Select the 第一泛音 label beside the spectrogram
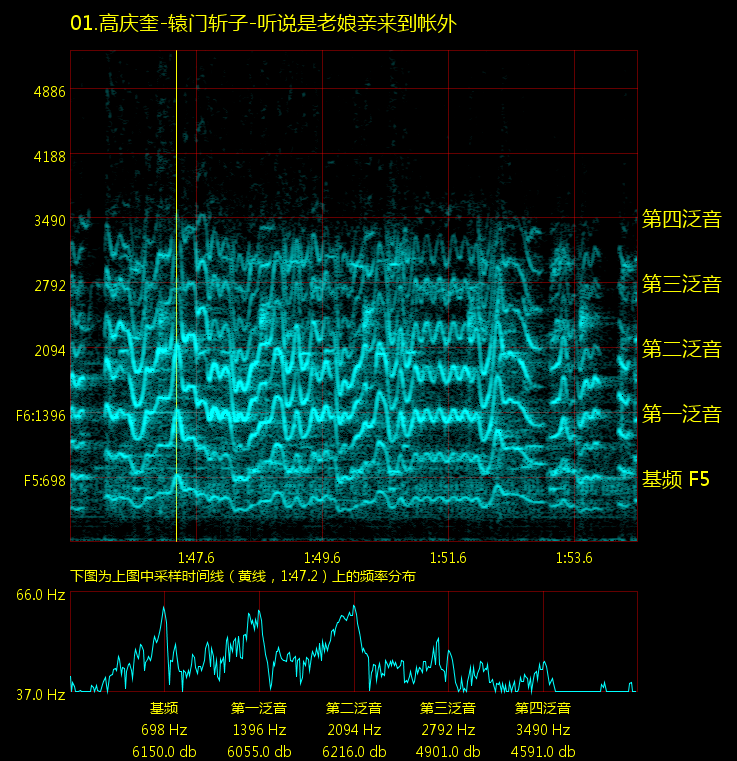This screenshot has height=761, width=737. click(x=681, y=414)
